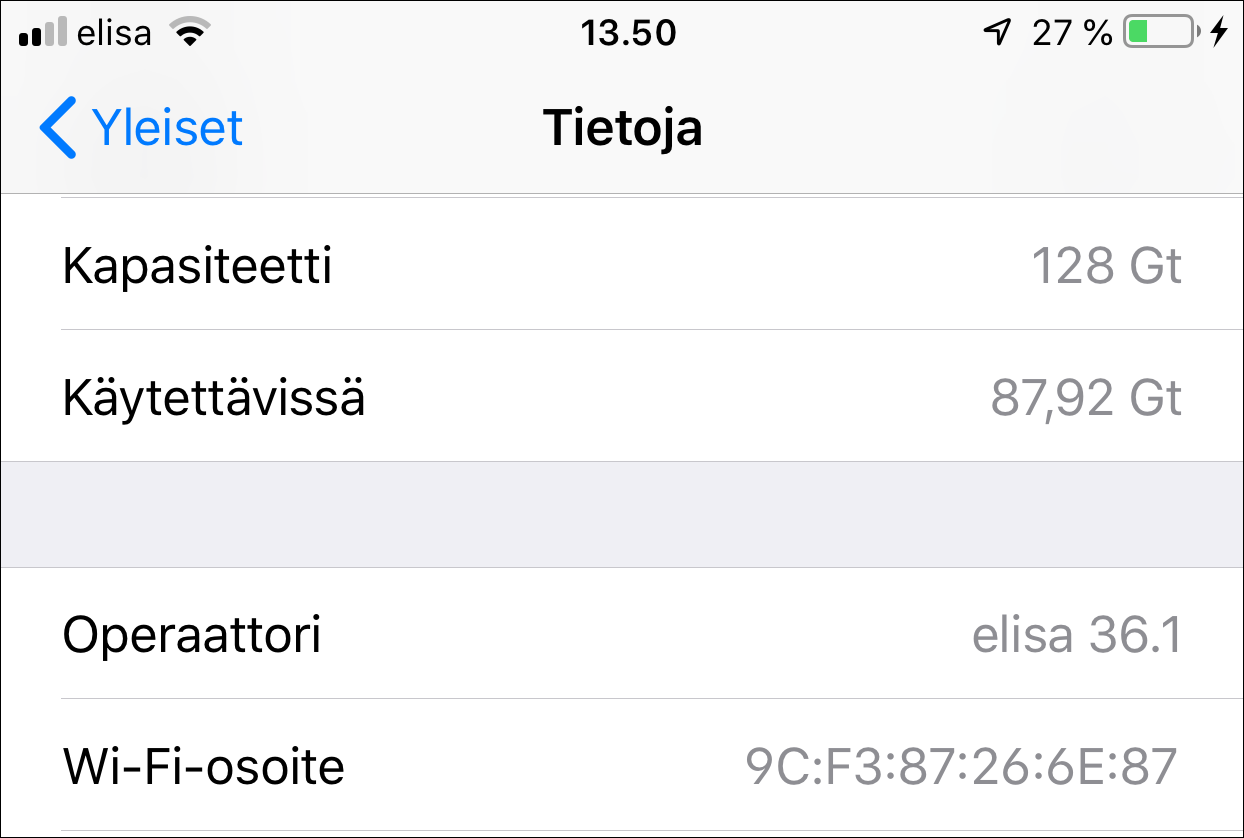Tap the 87,92 Gt available storage value

1084,397
